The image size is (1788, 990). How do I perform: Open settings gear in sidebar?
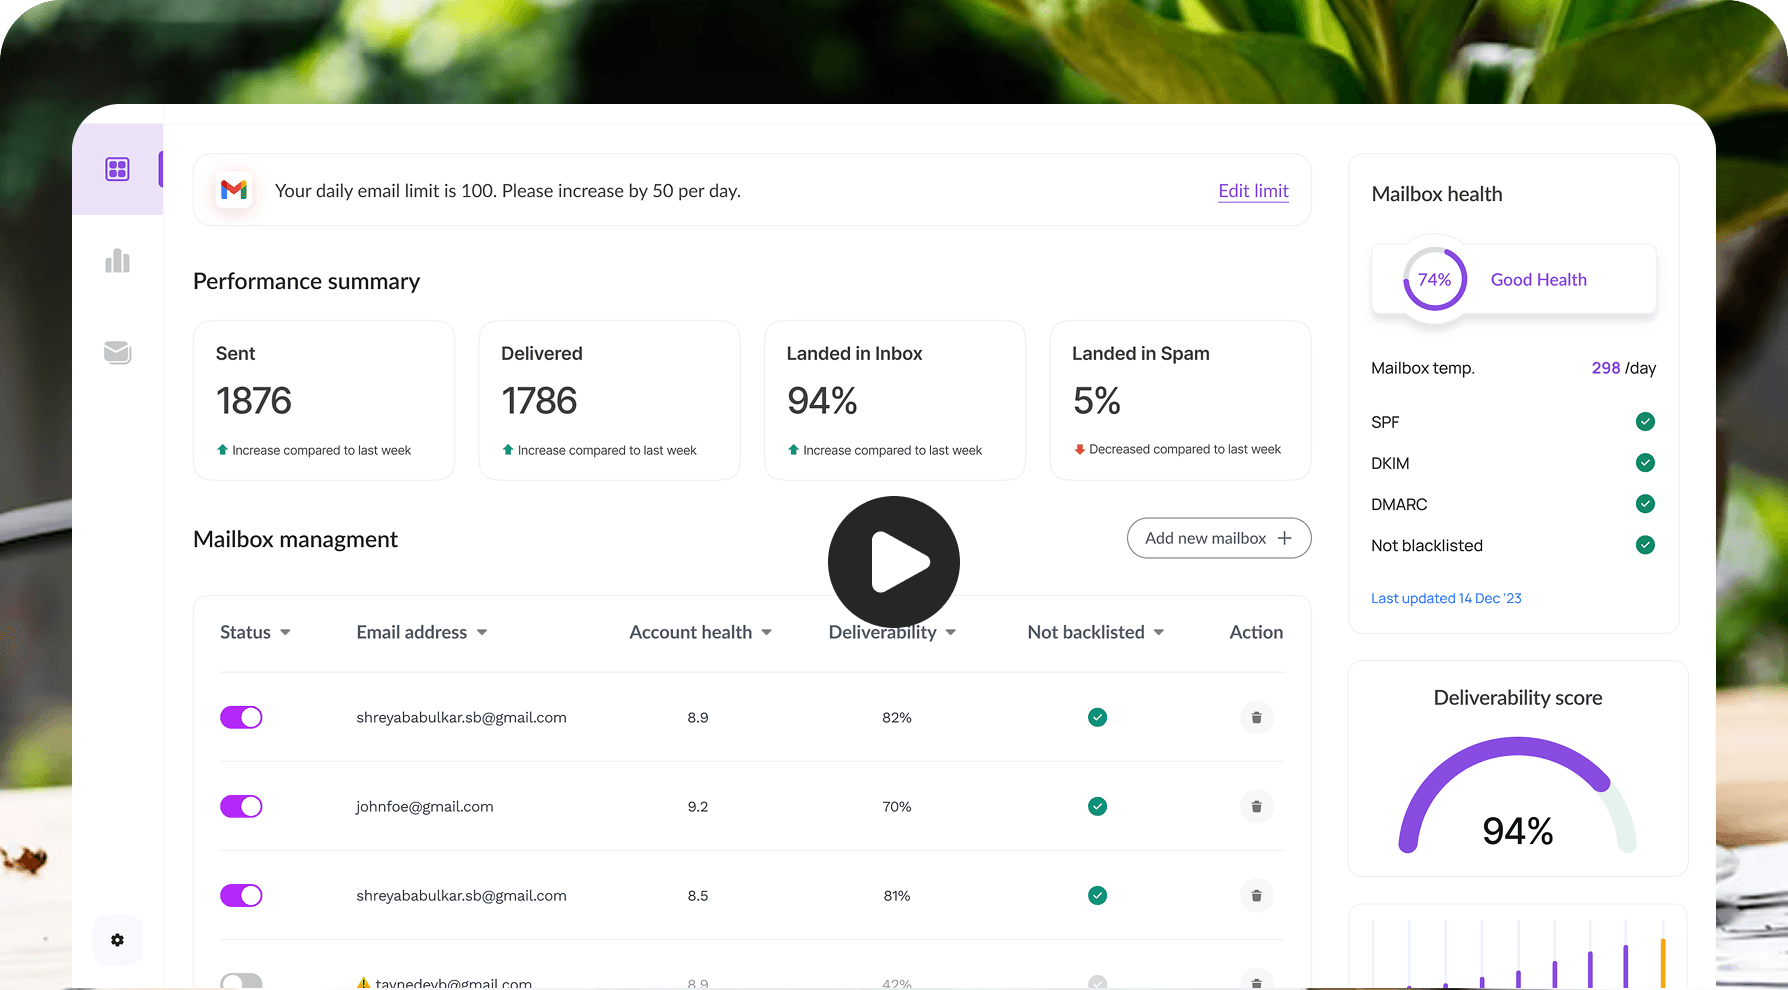click(118, 940)
